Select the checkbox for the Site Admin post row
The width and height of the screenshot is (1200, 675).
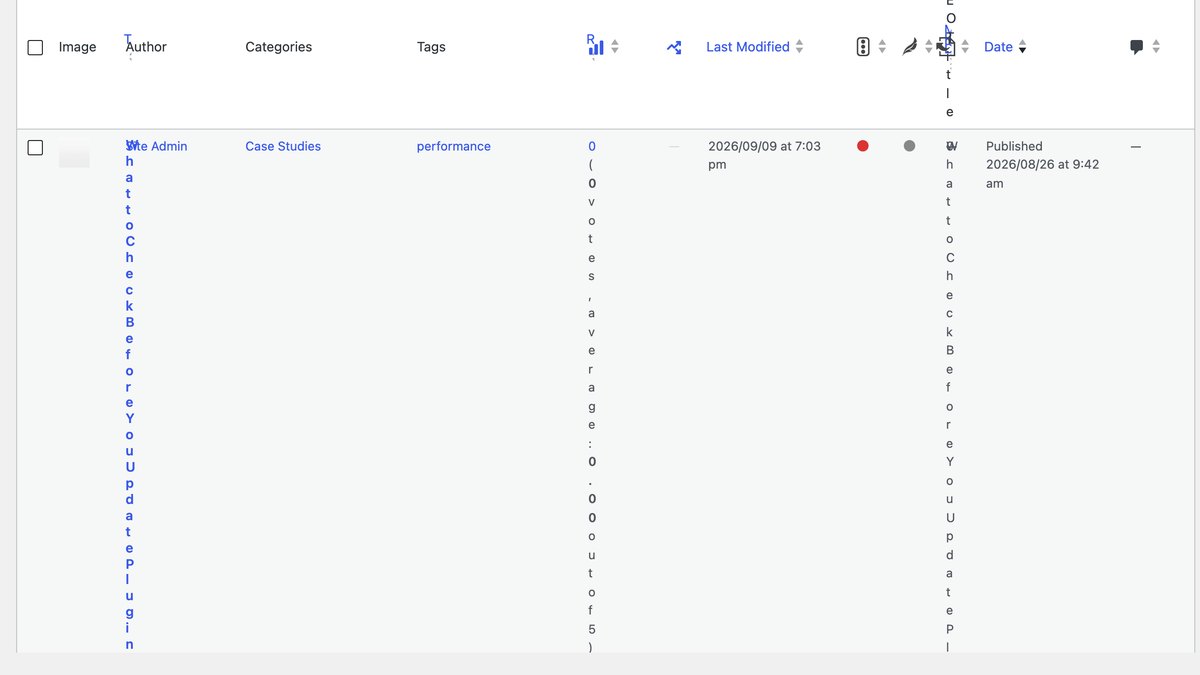click(x=35, y=147)
